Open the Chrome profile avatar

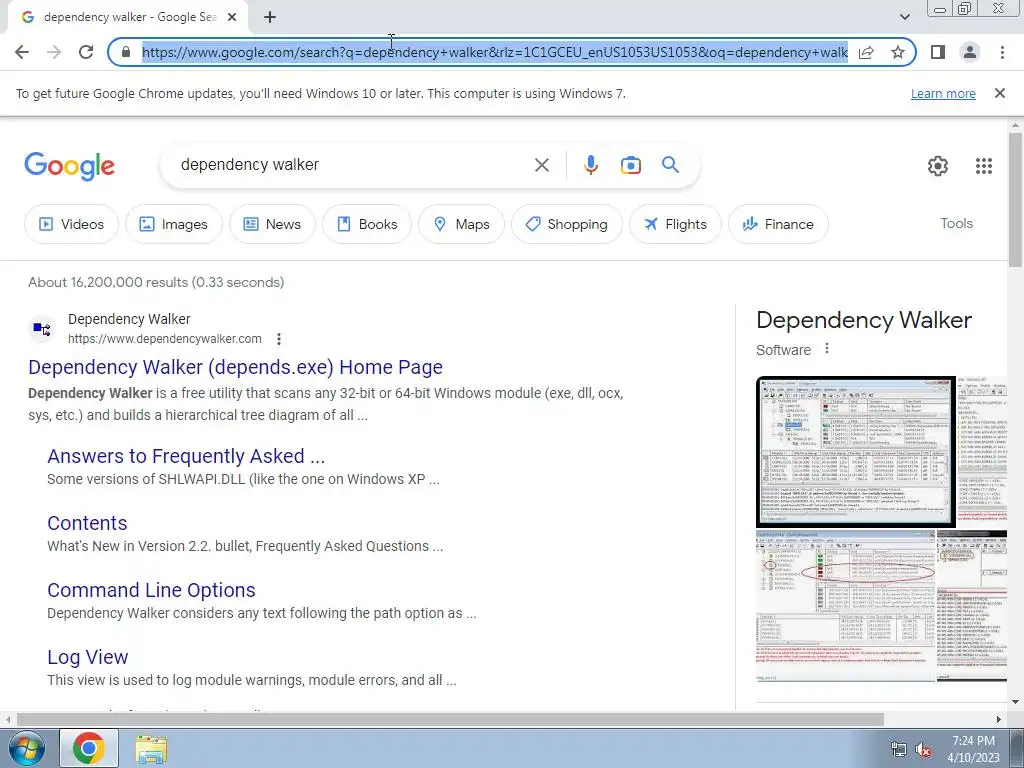tap(970, 52)
